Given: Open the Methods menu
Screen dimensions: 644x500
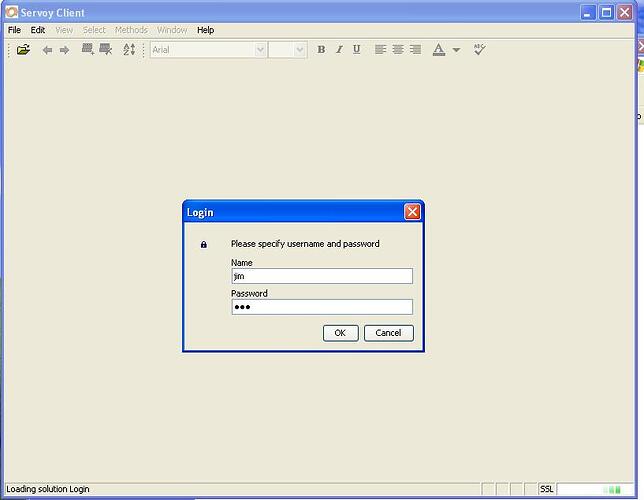Looking at the screenshot, I should [131, 30].
